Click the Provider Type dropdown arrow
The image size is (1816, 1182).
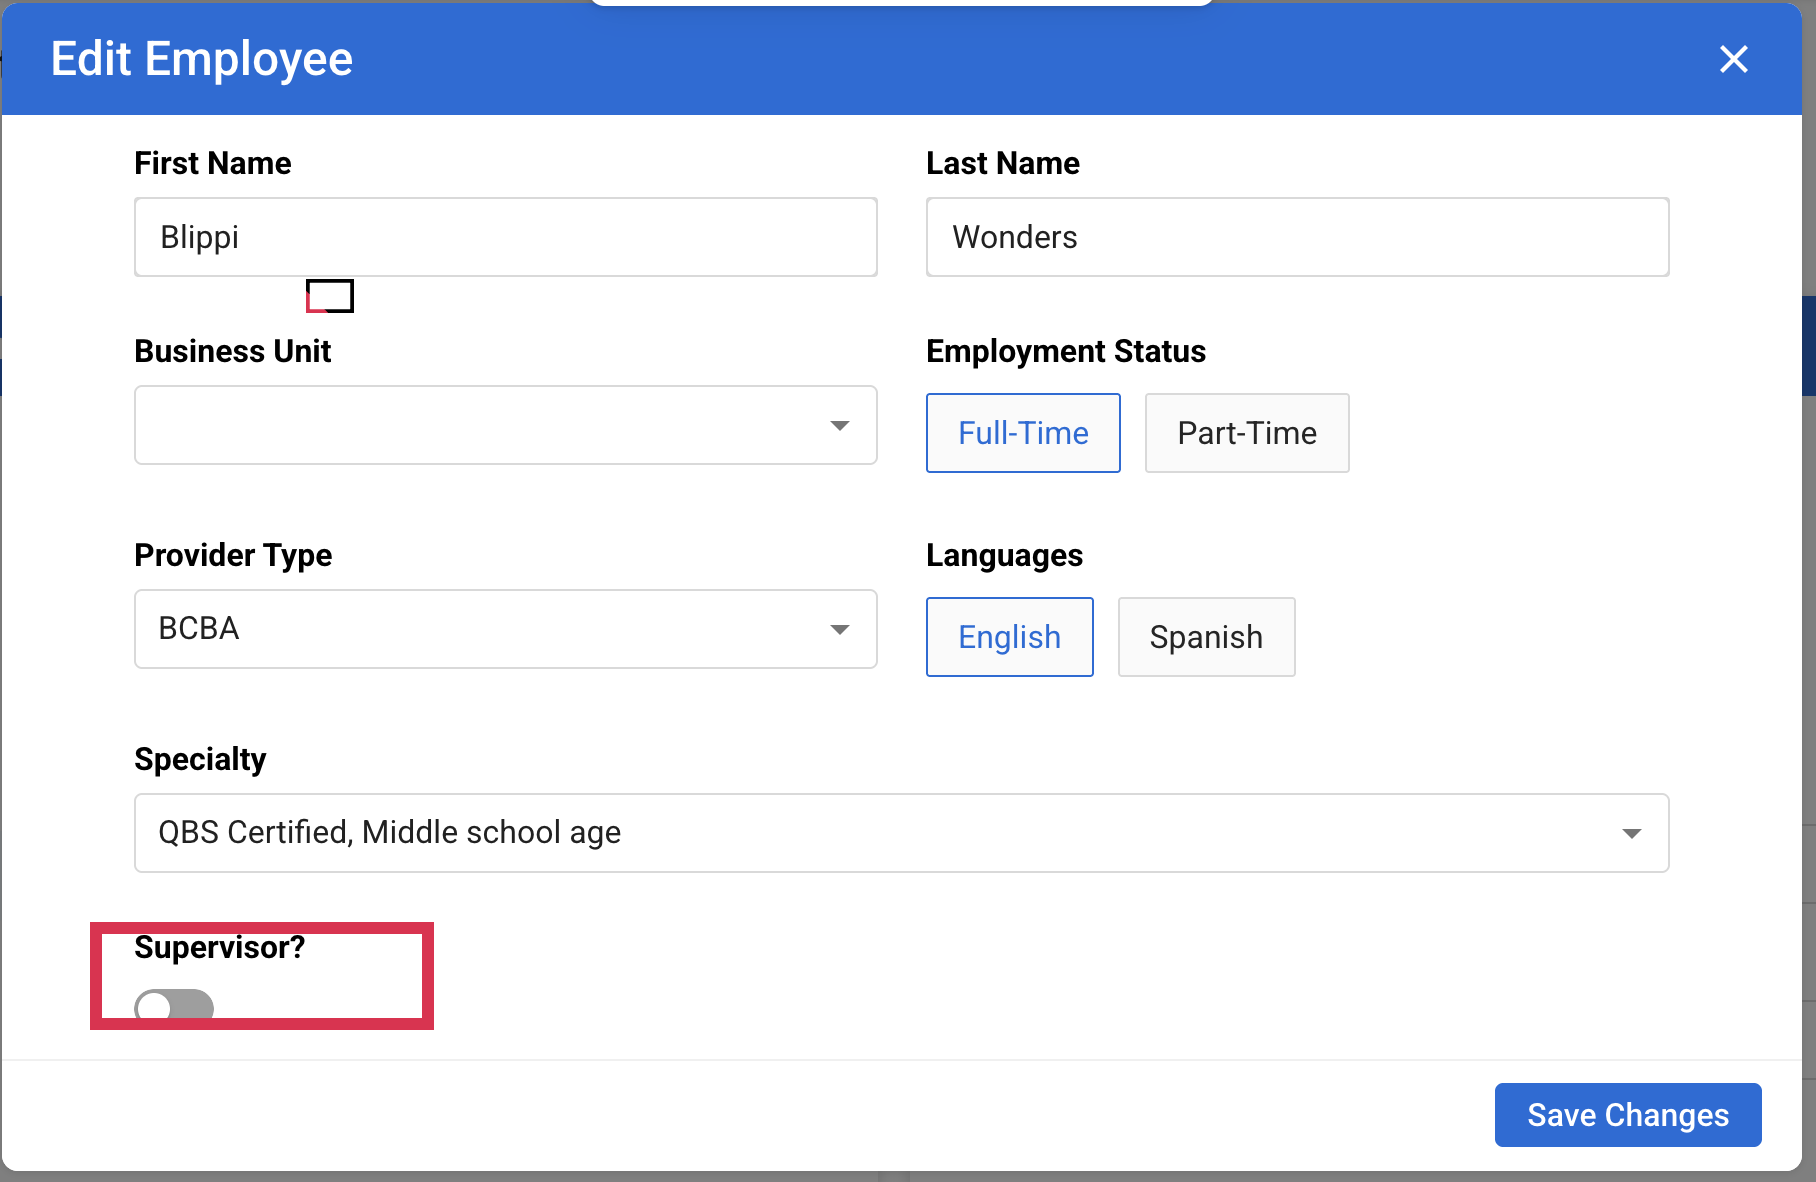click(839, 629)
